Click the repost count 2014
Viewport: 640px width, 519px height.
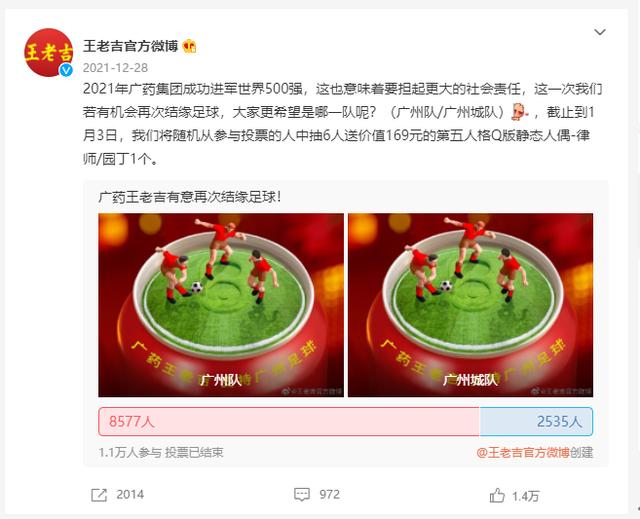[130, 495]
